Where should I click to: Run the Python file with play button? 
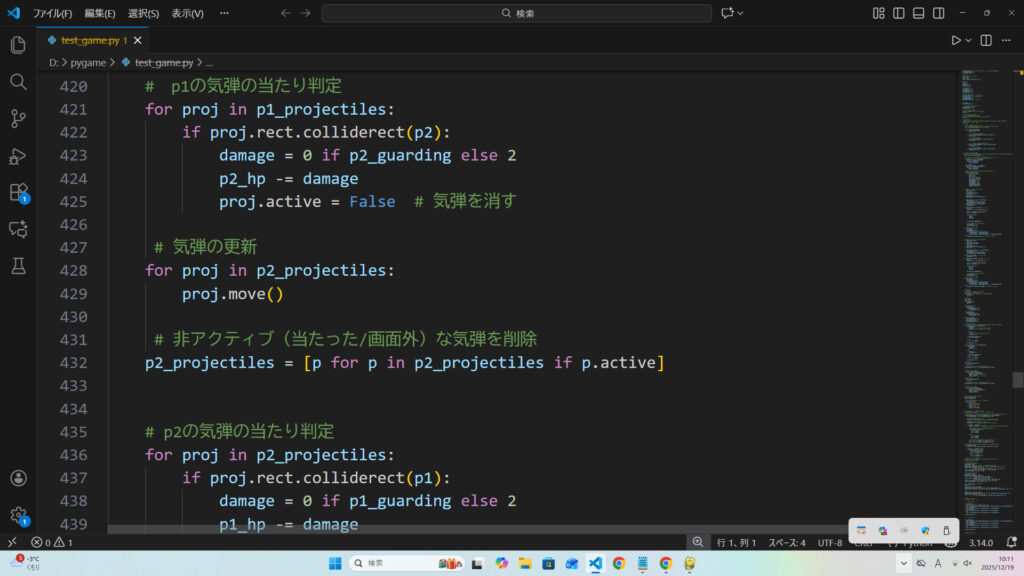[x=956, y=40]
